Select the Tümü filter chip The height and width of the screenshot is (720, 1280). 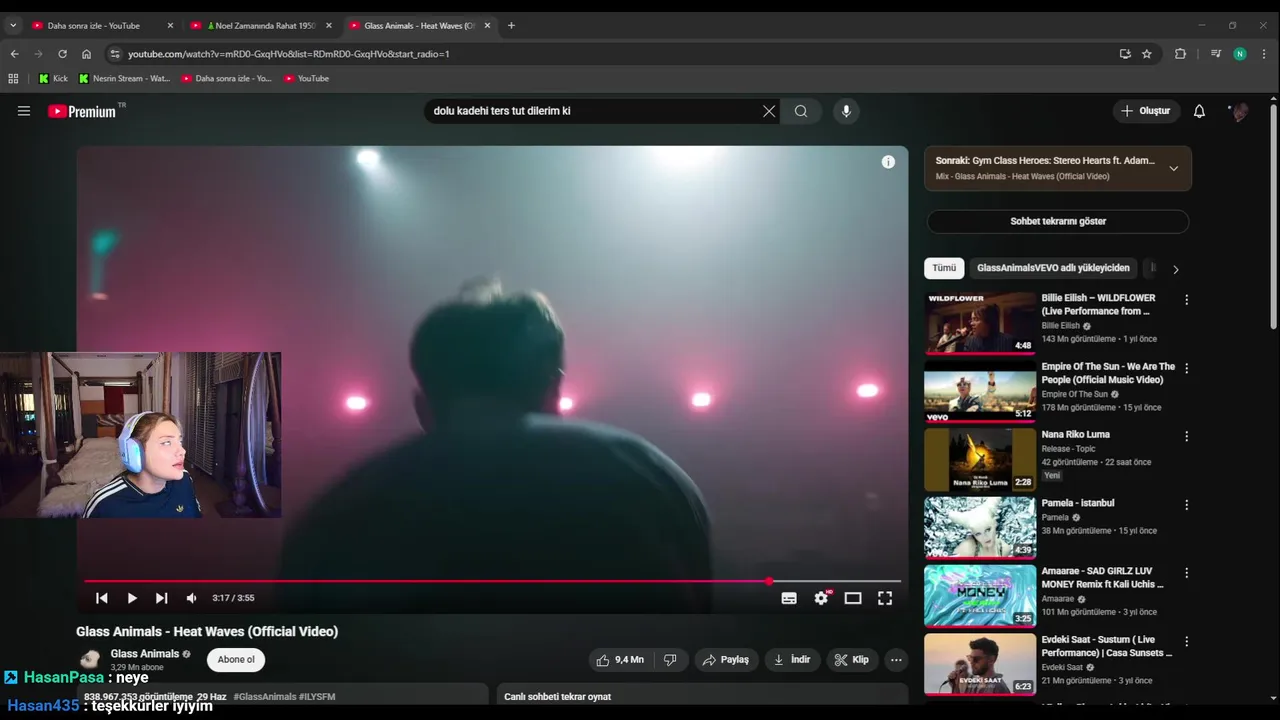pyautogui.click(x=944, y=268)
